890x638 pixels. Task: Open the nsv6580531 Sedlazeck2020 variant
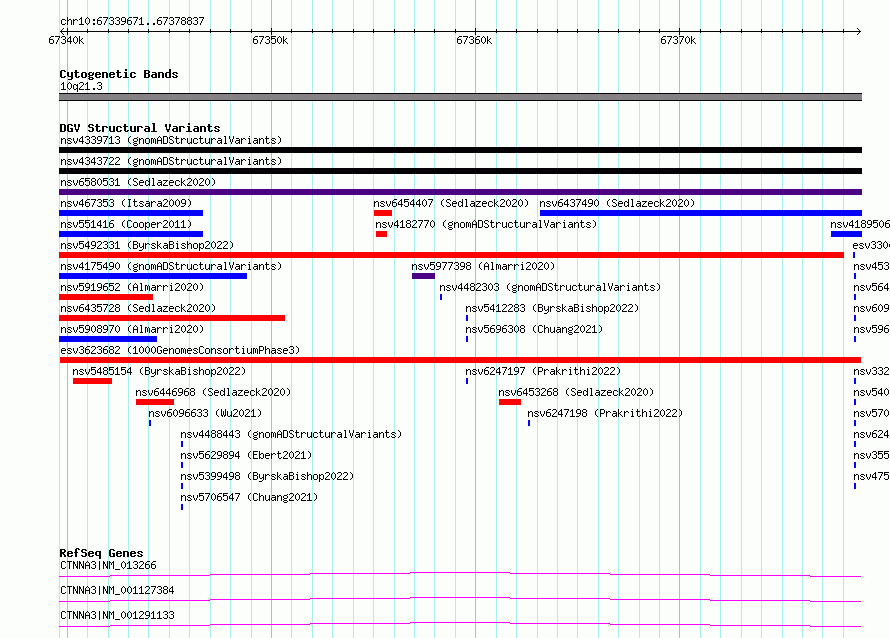click(138, 182)
